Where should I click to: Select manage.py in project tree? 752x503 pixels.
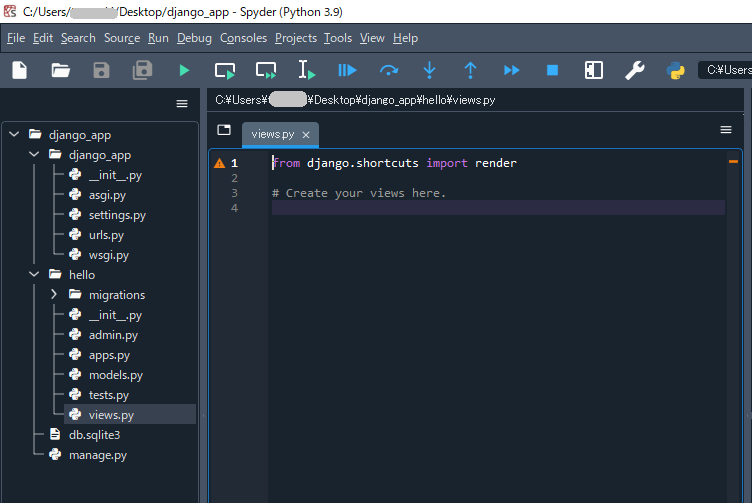click(x=98, y=455)
